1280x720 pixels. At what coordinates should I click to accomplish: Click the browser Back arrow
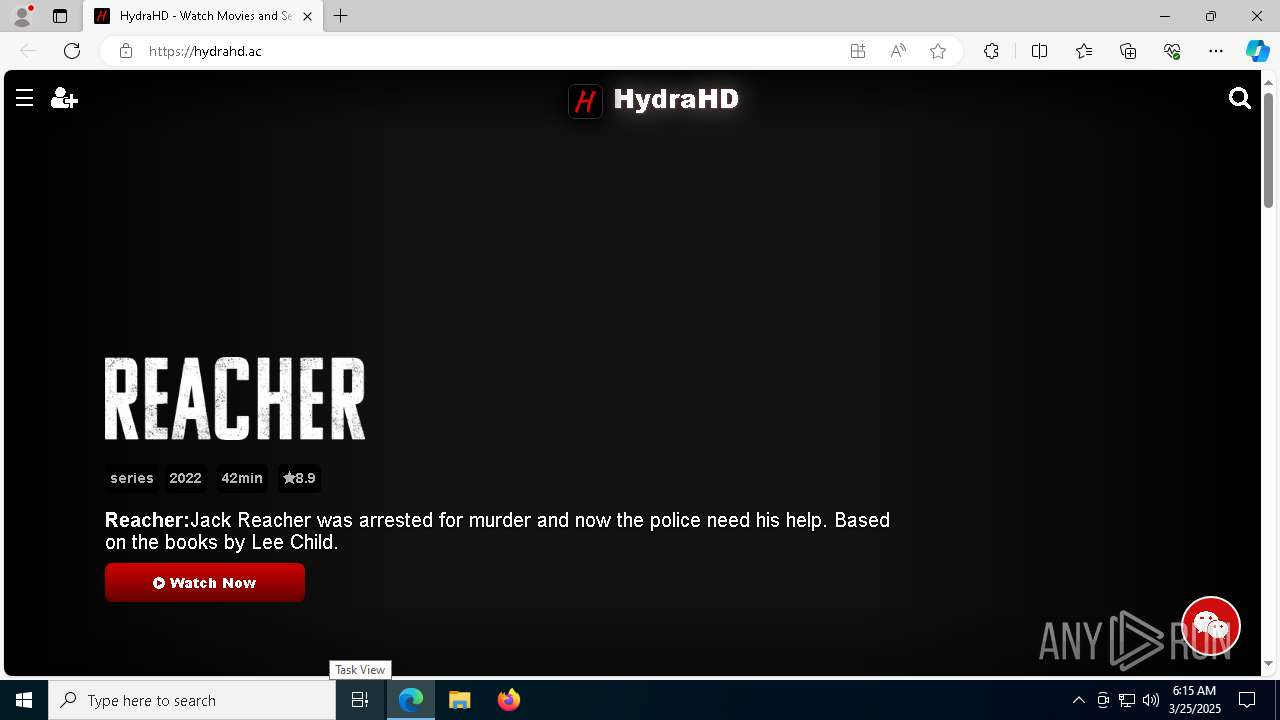(28, 51)
